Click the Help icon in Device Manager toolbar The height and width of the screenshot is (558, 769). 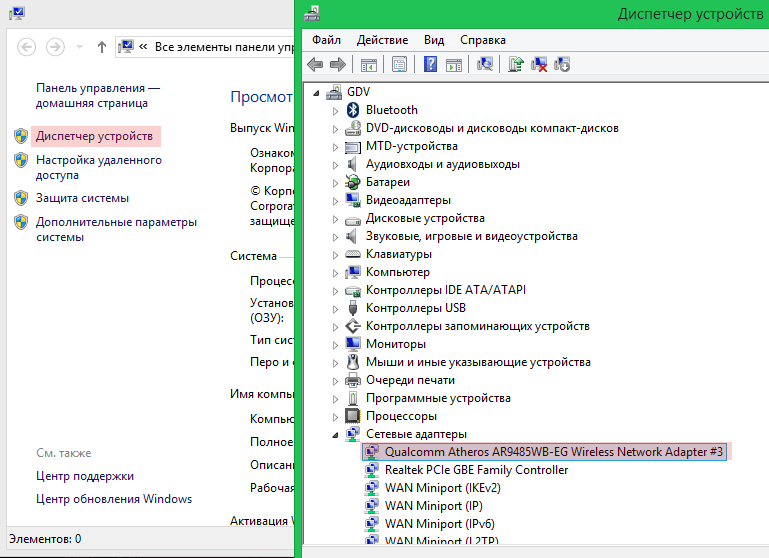tap(431, 65)
